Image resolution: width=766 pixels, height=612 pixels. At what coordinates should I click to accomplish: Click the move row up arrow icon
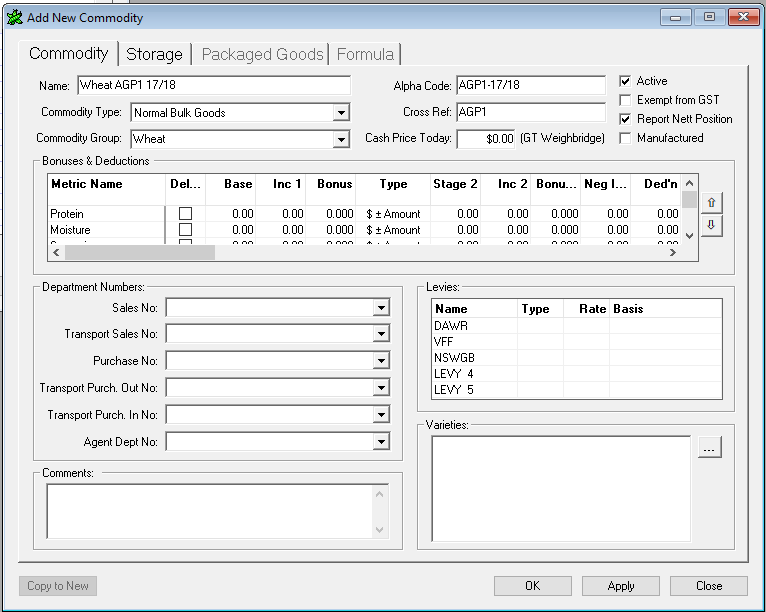tap(711, 203)
